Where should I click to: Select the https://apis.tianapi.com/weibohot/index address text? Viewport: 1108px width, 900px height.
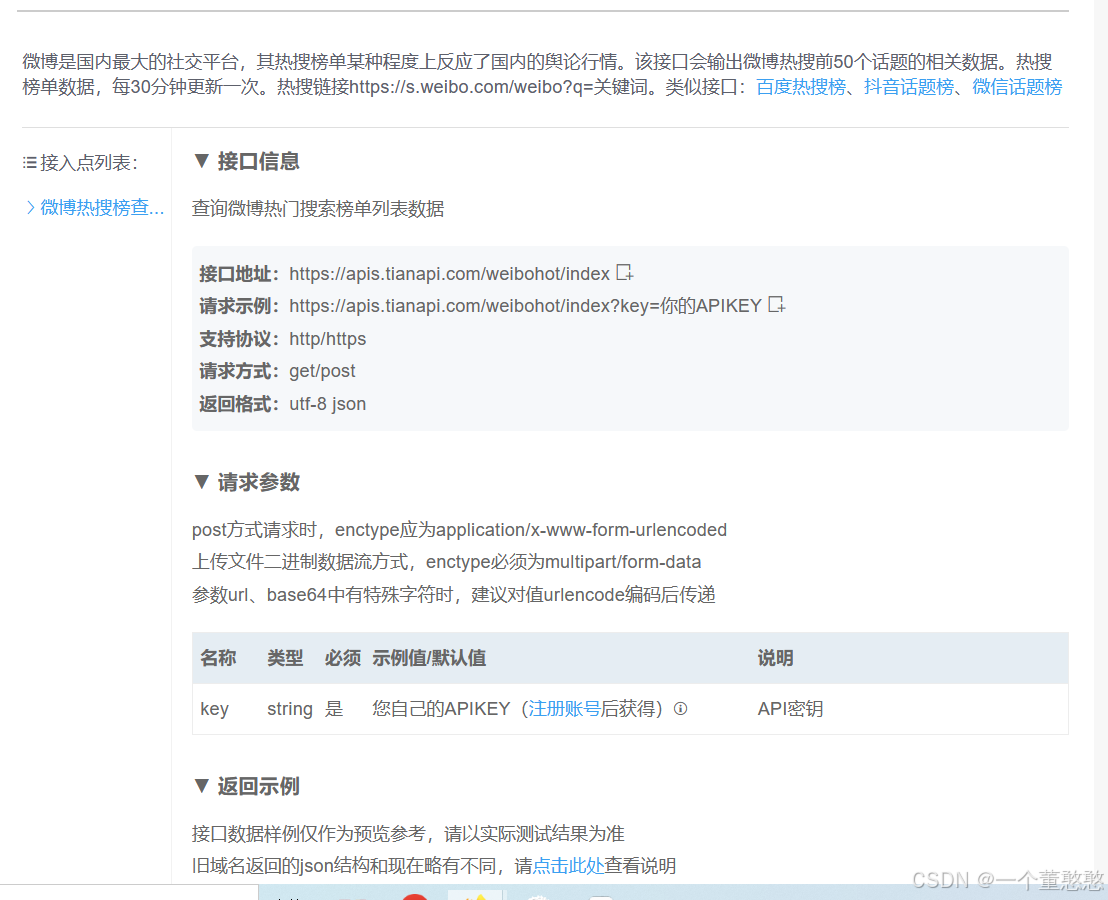pyautogui.click(x=449, y=273)
